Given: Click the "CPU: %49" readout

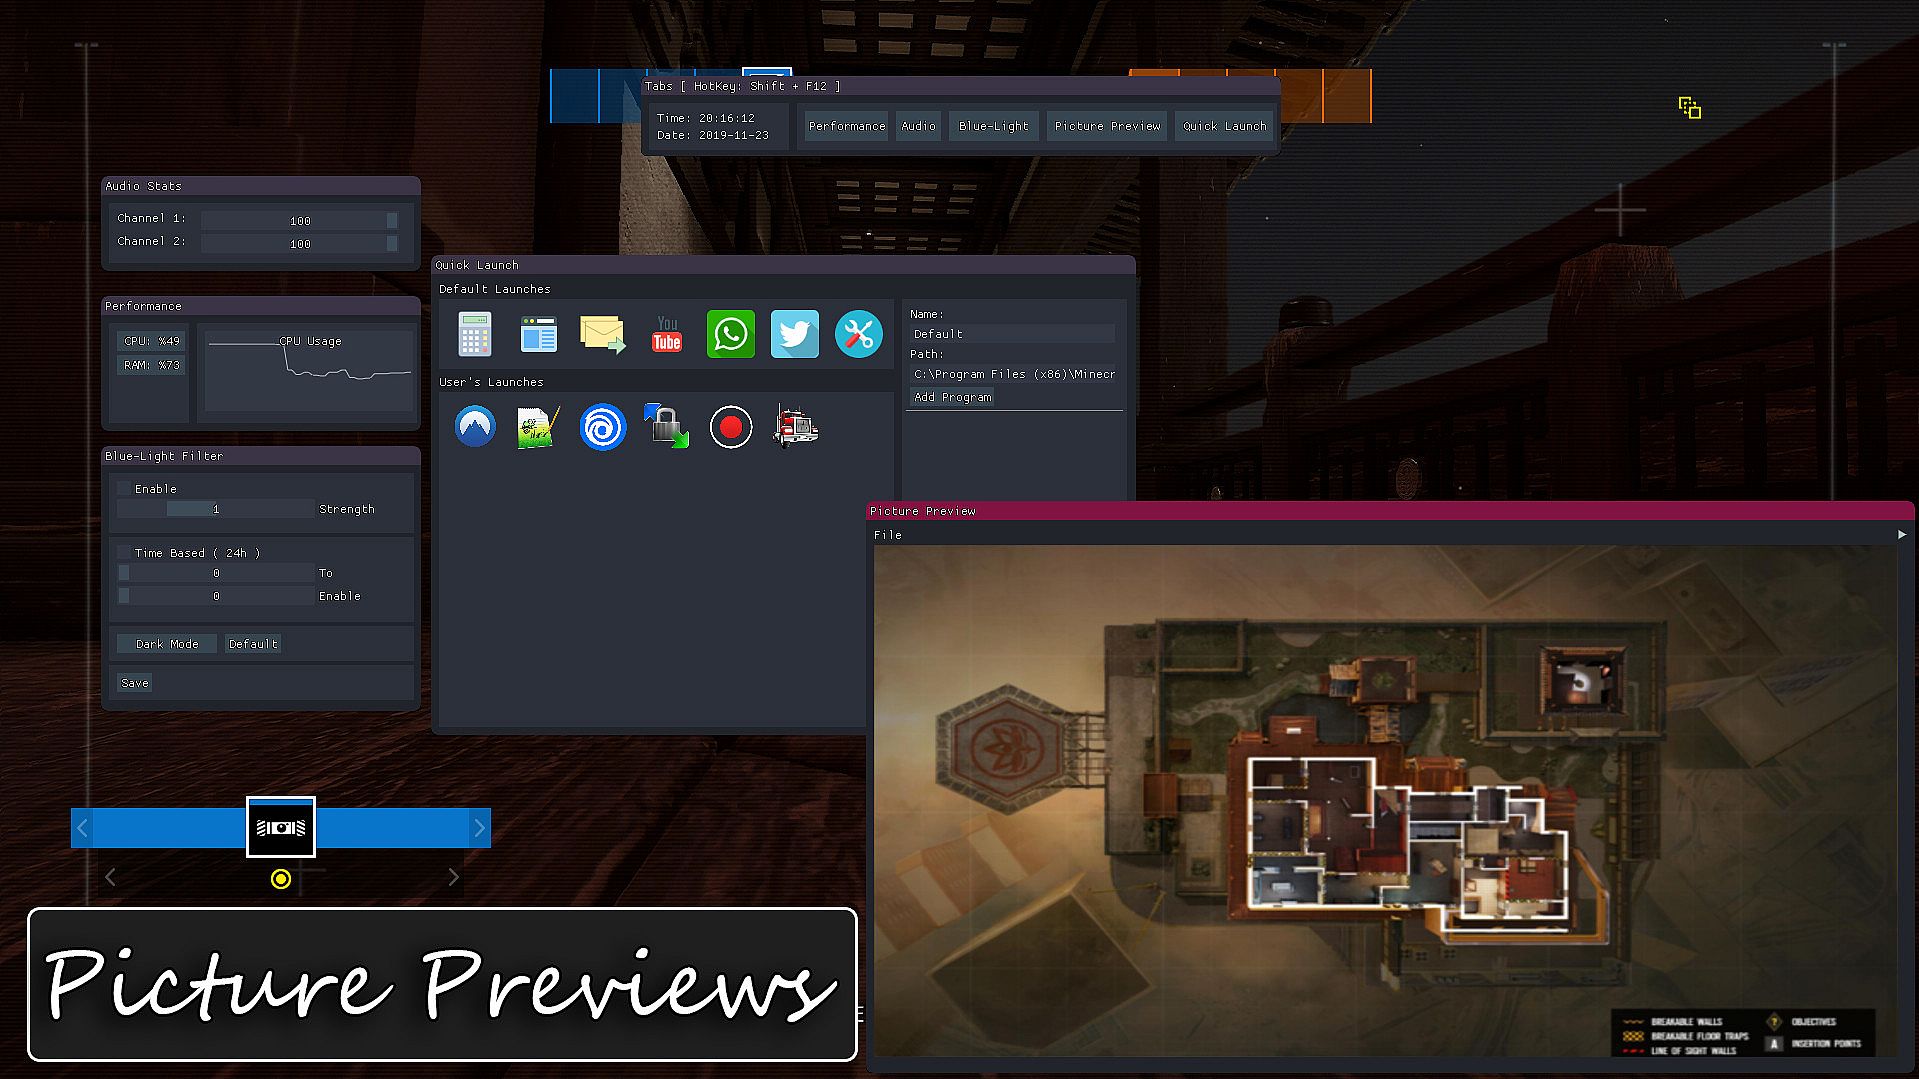Looking at the screenshot, I should 151,341.
